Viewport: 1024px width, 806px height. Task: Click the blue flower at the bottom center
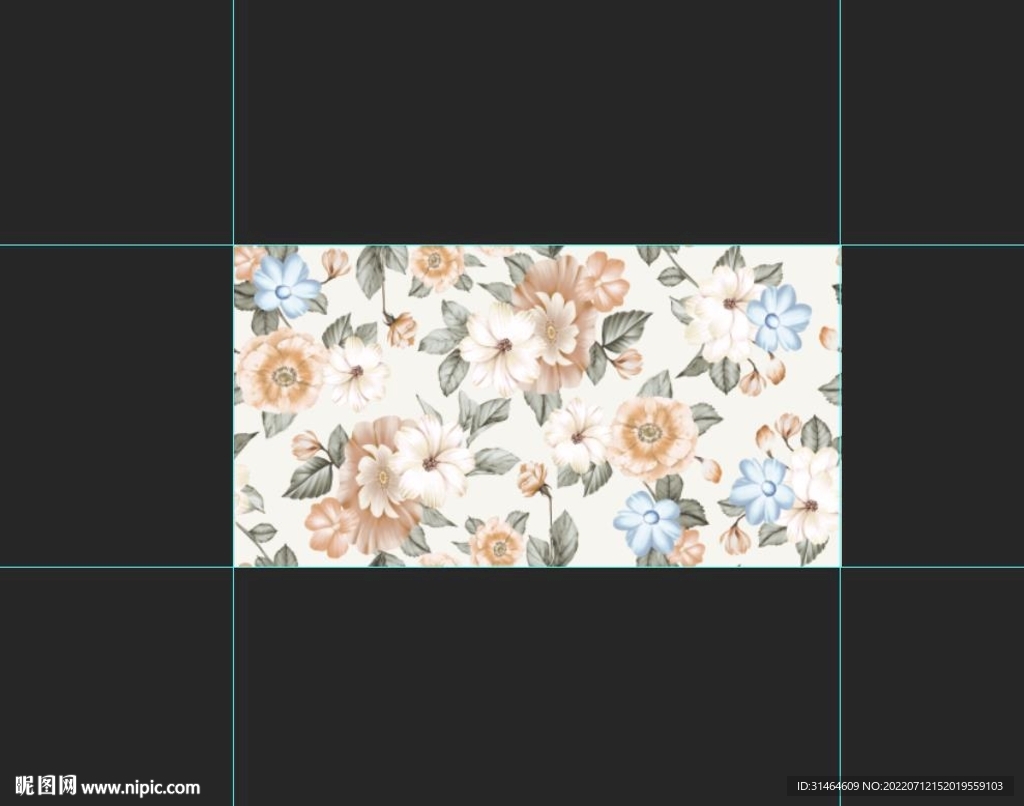point(648,520)
